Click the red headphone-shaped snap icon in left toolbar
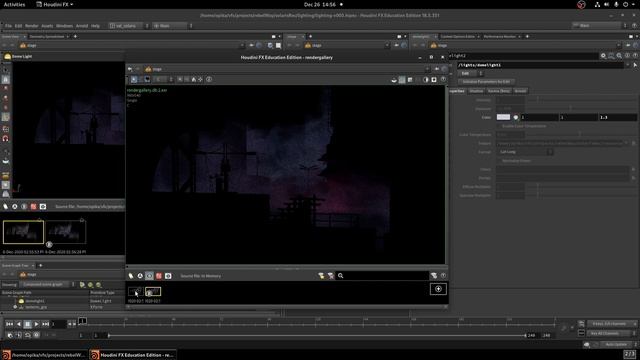 [x=6, y=139]
